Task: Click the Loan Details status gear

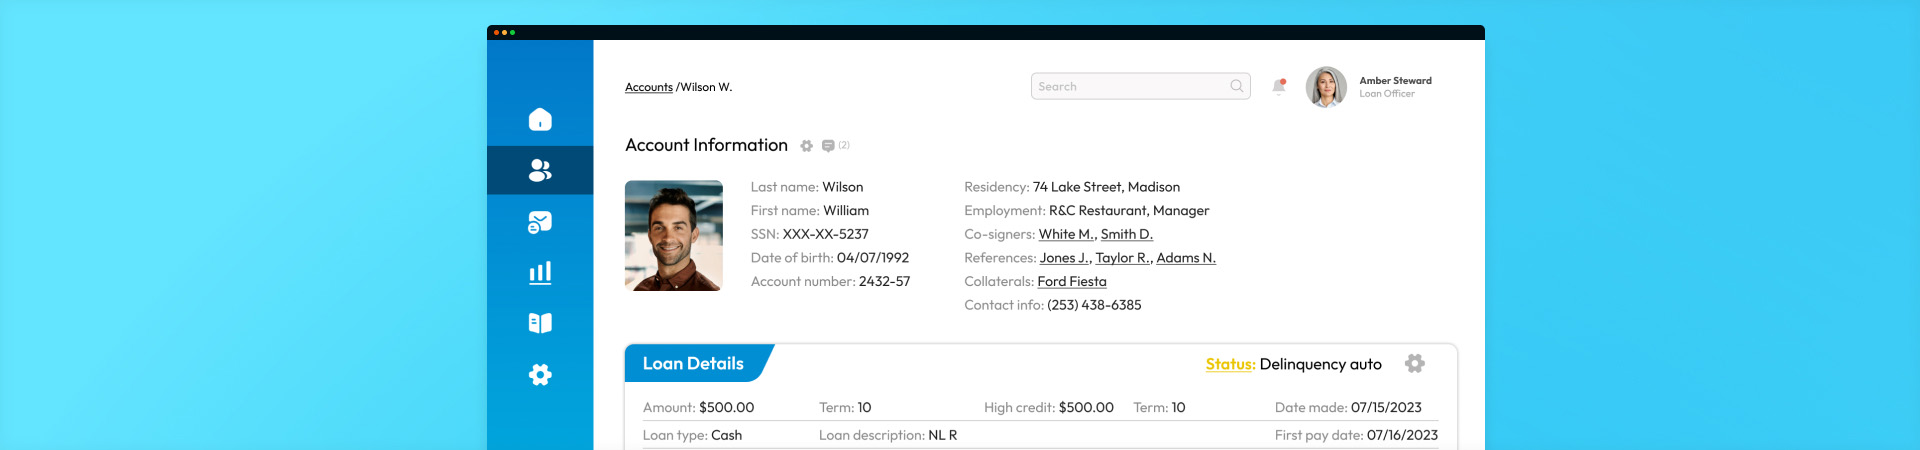Action: coord(1414,363)
